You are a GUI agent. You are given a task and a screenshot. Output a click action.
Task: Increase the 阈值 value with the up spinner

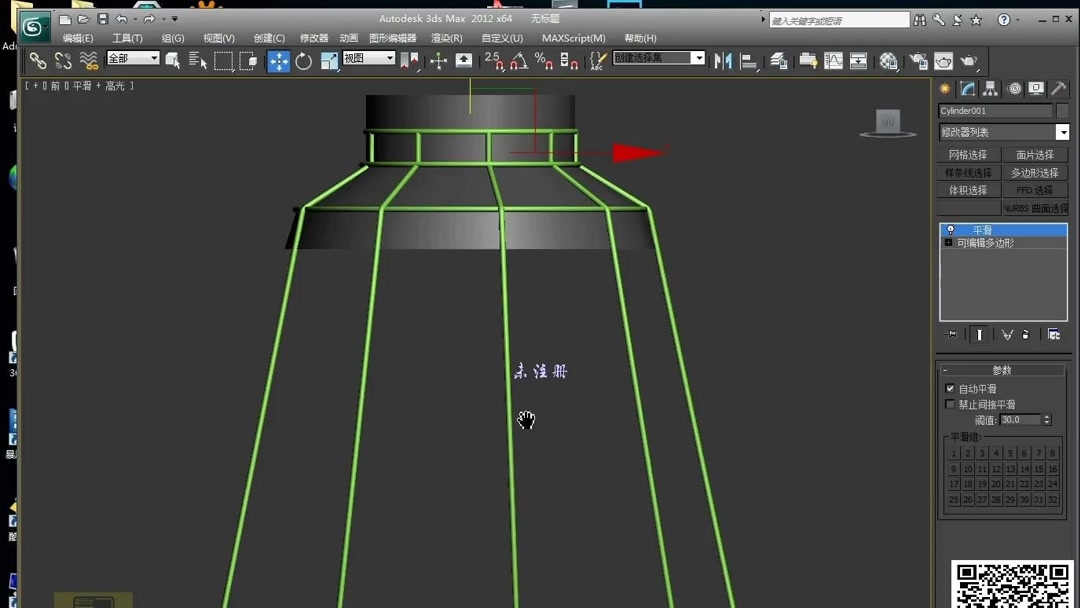pos(1046,416)
